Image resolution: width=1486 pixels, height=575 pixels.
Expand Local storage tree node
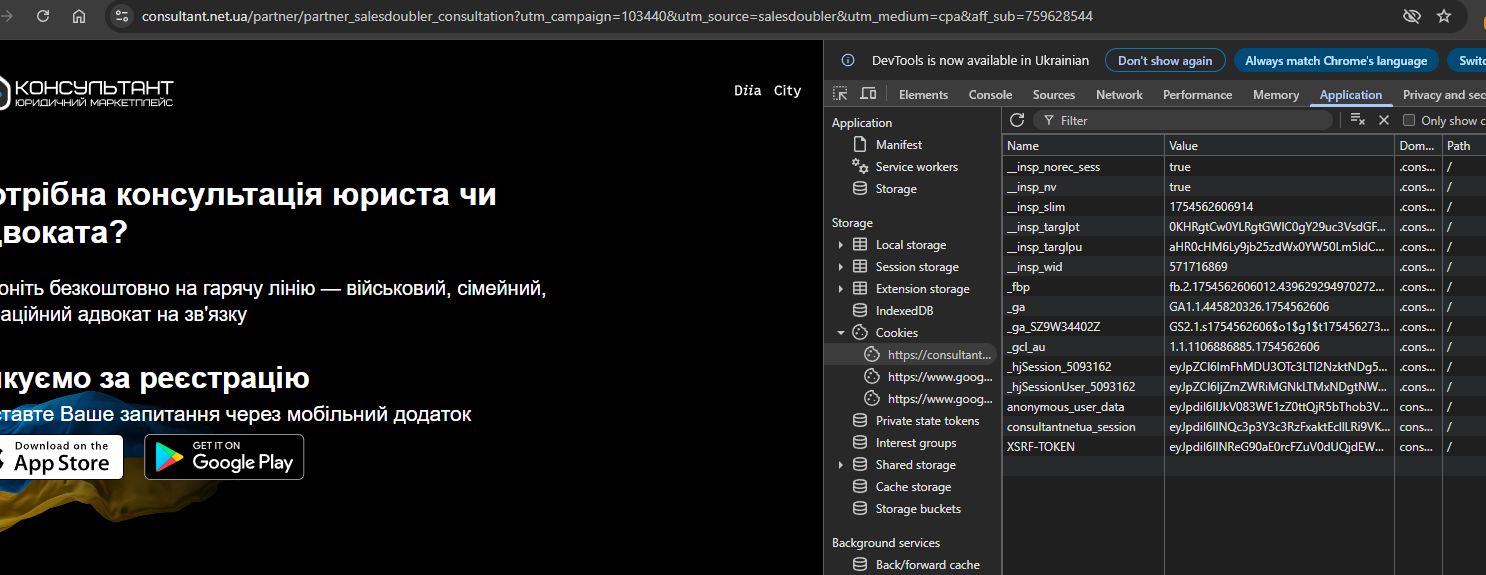coord(841,245)
